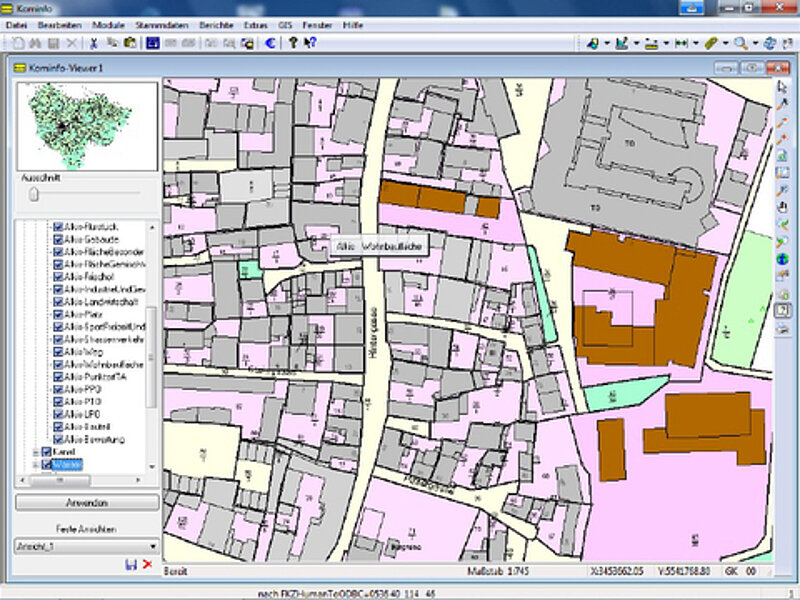800x600 pixels.
Task: Click the red X delete view button
Action: pyautogui.click(x=147, y=564)
